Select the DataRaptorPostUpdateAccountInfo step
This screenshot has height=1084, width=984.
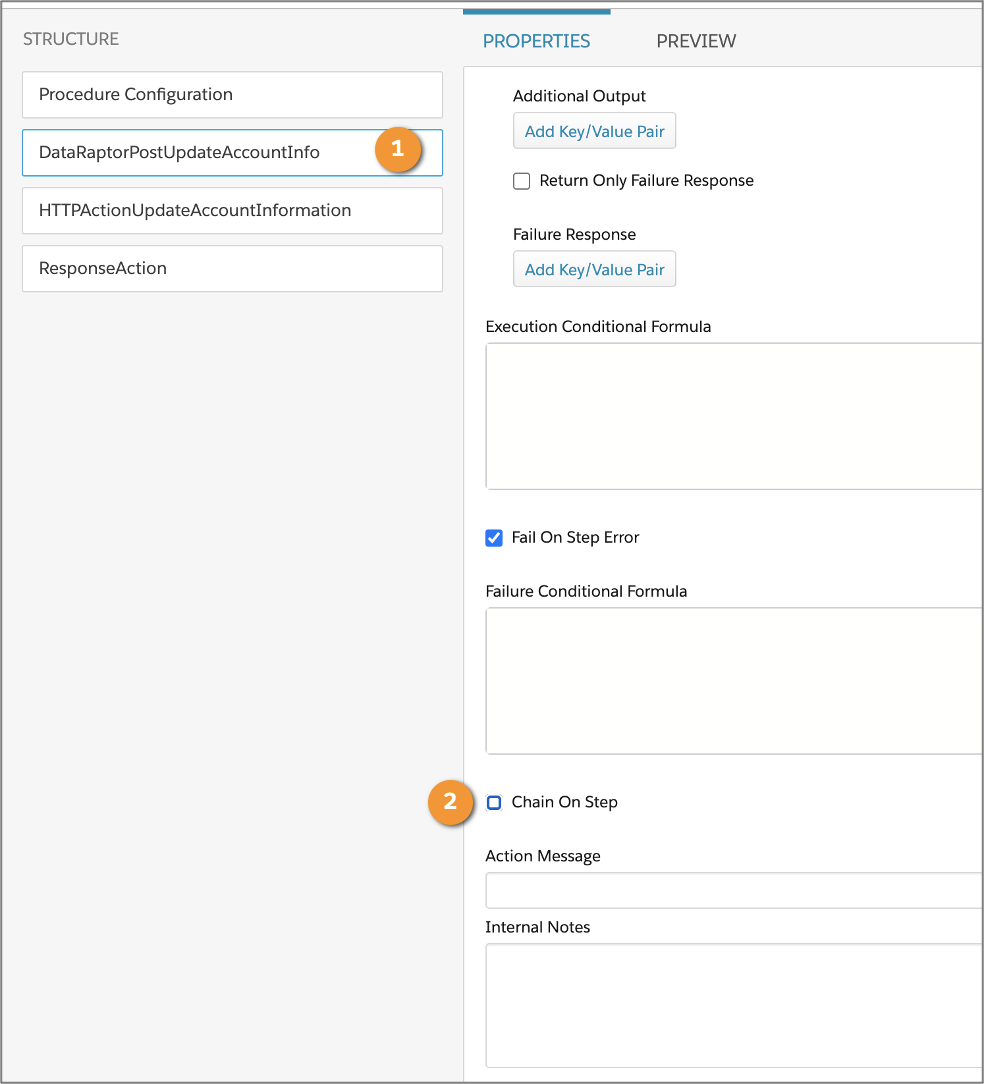pyautogui.click(x=232, y=153)
